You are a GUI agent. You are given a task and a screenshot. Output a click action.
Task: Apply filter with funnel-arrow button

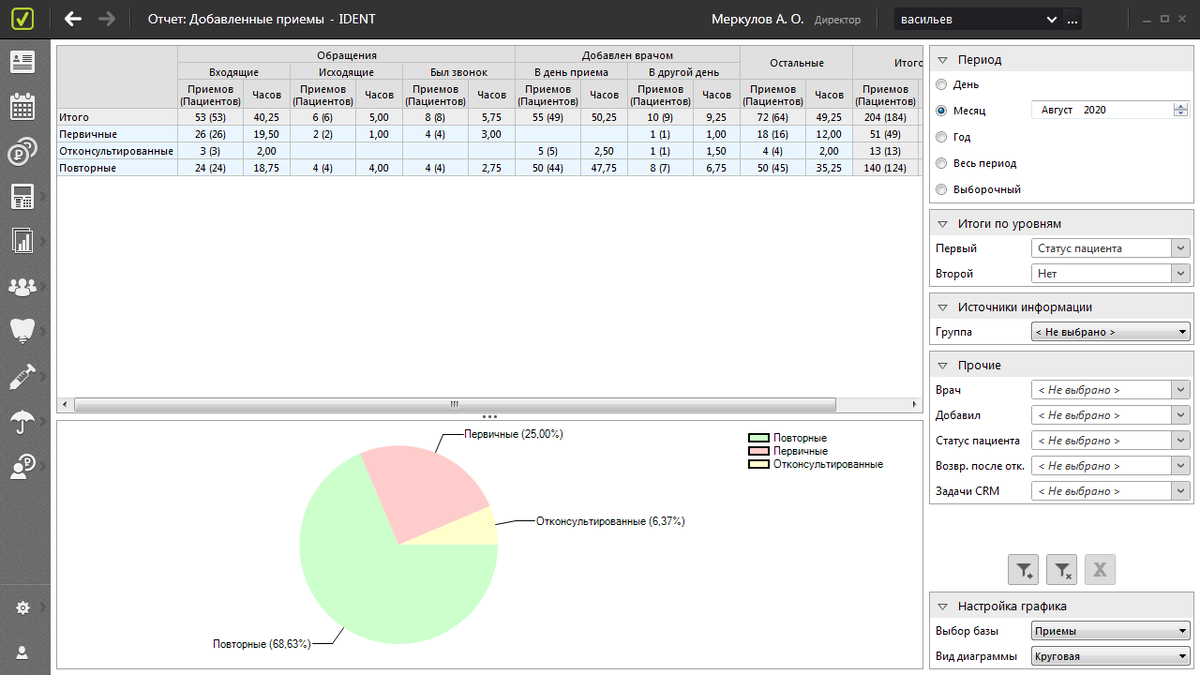tap(1024, 571)
